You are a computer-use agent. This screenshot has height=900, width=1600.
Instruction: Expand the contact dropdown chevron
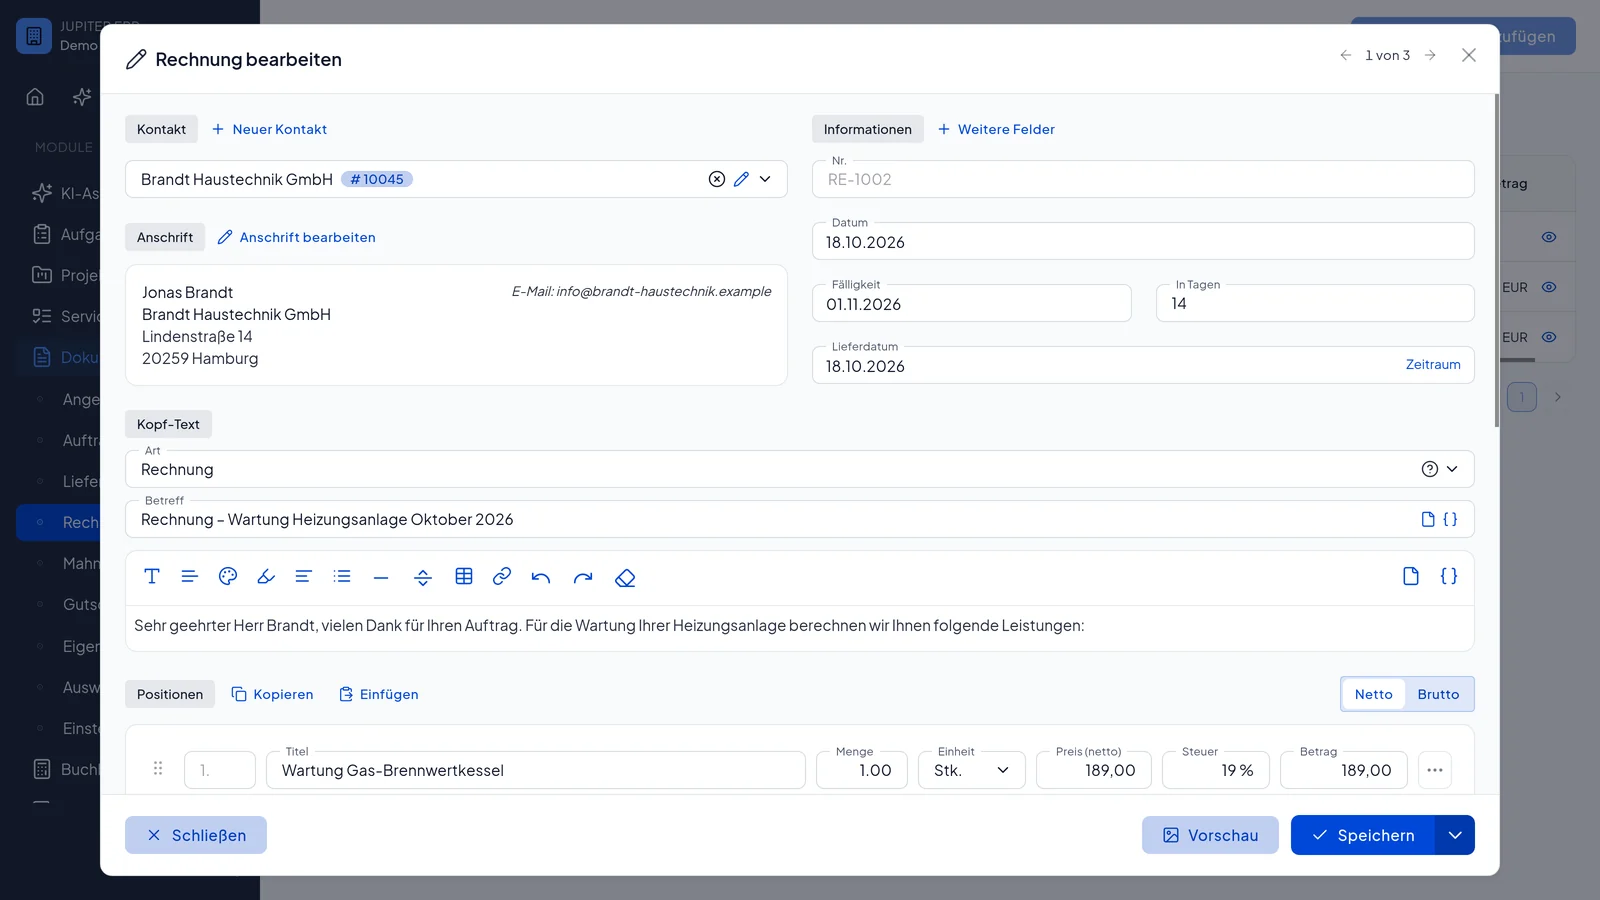pos(765,179)
